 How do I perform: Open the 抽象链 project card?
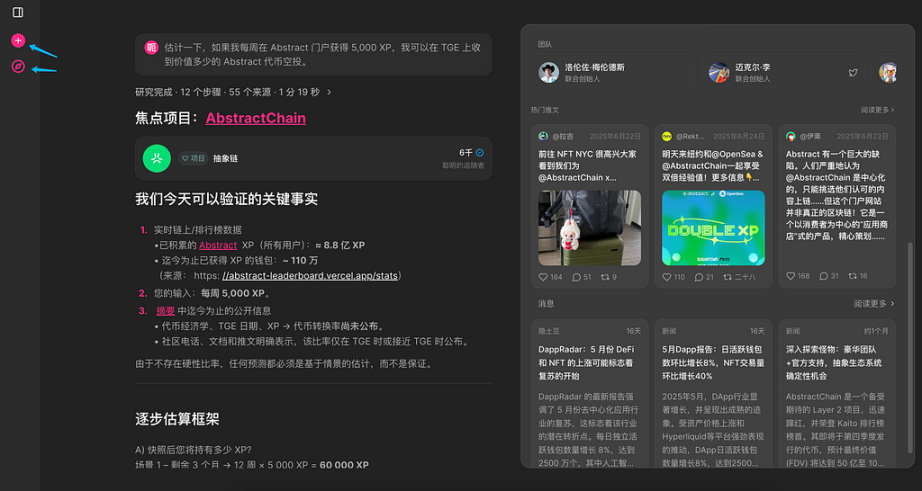313,158
